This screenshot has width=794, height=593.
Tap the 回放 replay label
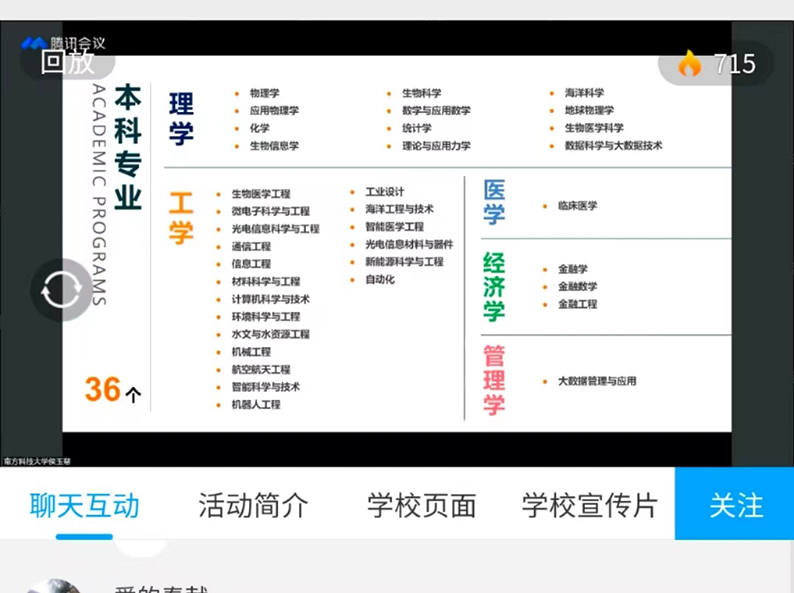pyautogui.click(x=67, y=62)
